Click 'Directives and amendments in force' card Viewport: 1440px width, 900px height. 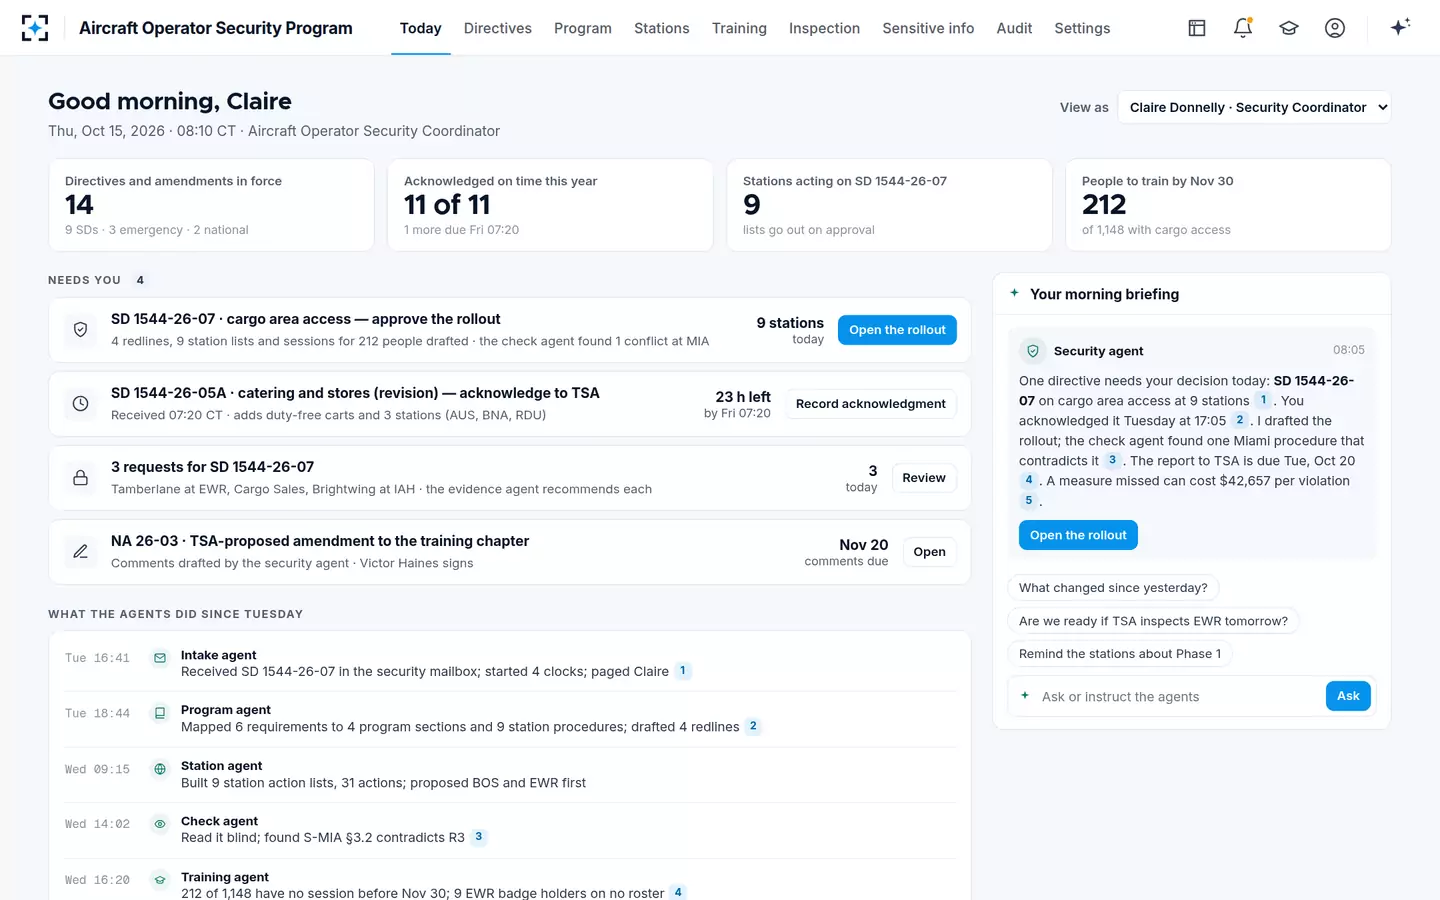pyautogui.click(x=211, y=205)
